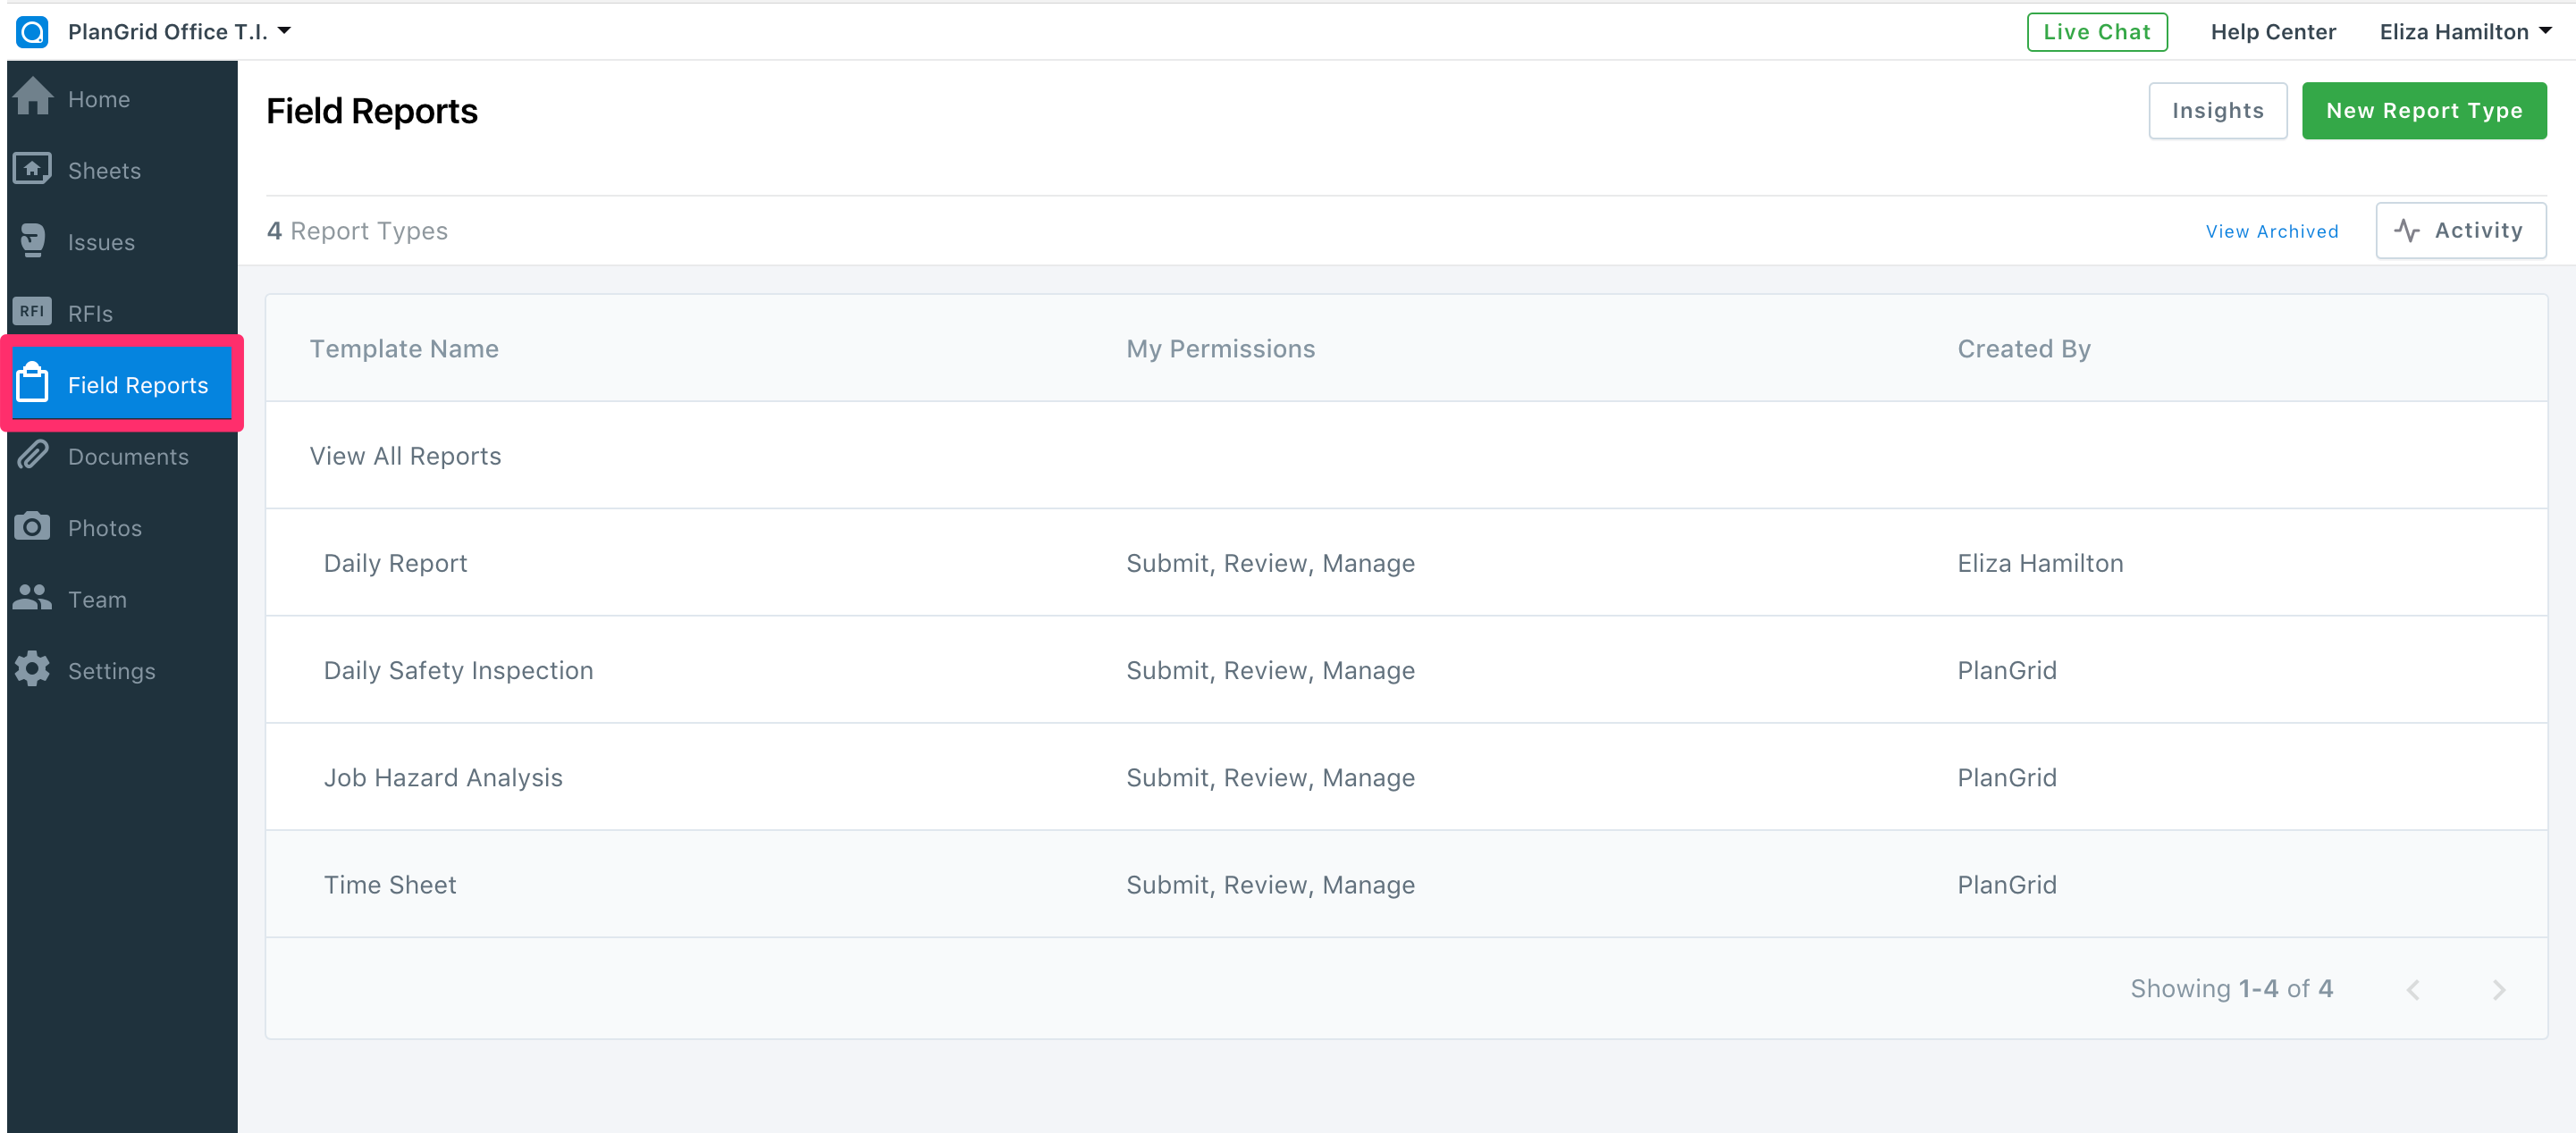Click PlanGrid creator in Job Hazard Analysis row
Viewport: 2576px width, 1133px height.
click(2007, 777)
